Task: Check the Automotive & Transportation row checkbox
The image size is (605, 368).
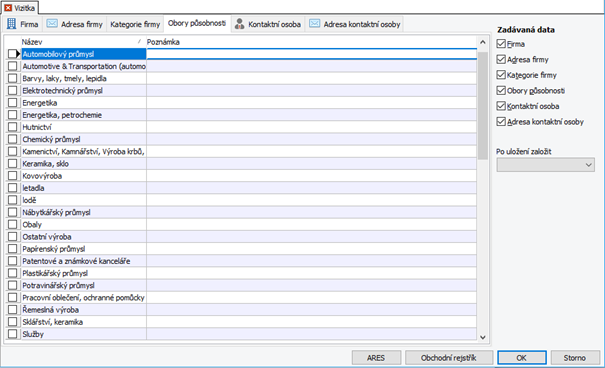Action: point(12,66)
